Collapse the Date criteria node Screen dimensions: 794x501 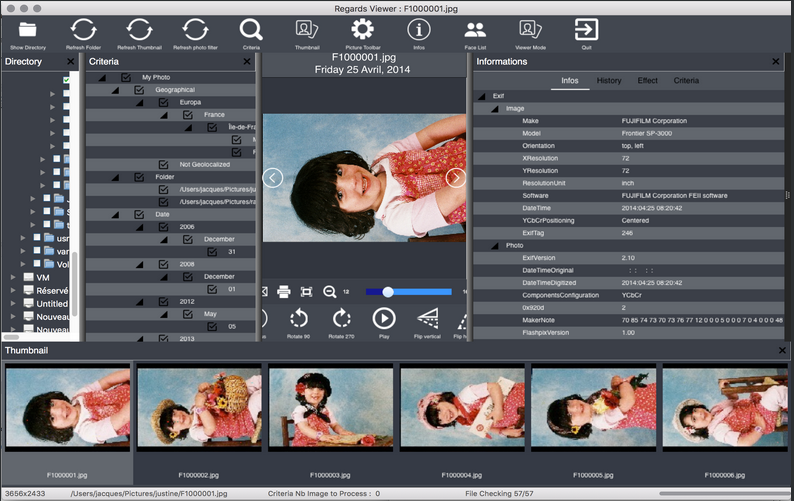coord(115,215)
